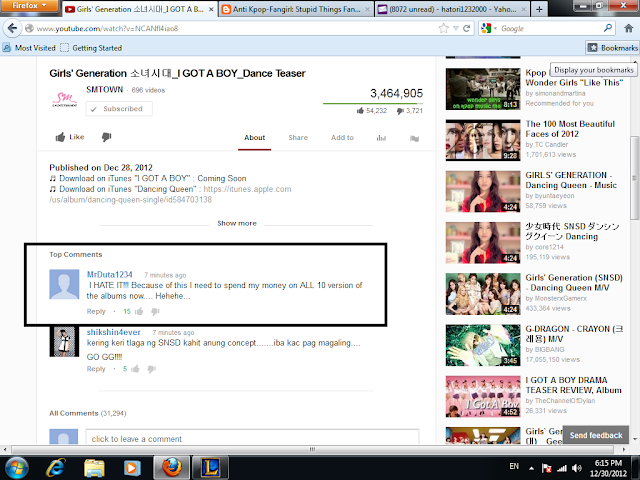
Task: Open Getting Started bookmark
Action: click(91, 48)
